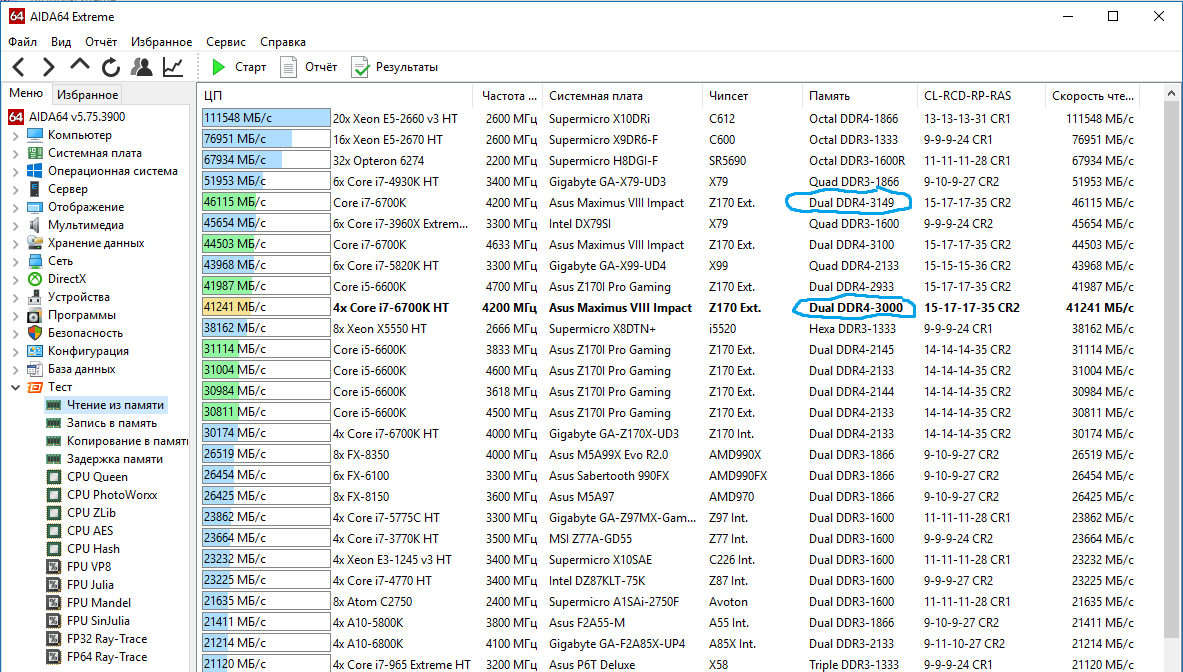Image resolution: width=1183 pixels, height=672 pixels.
Task: Open the graph chart toolbar icon
Action: click(x=173, y=67)
